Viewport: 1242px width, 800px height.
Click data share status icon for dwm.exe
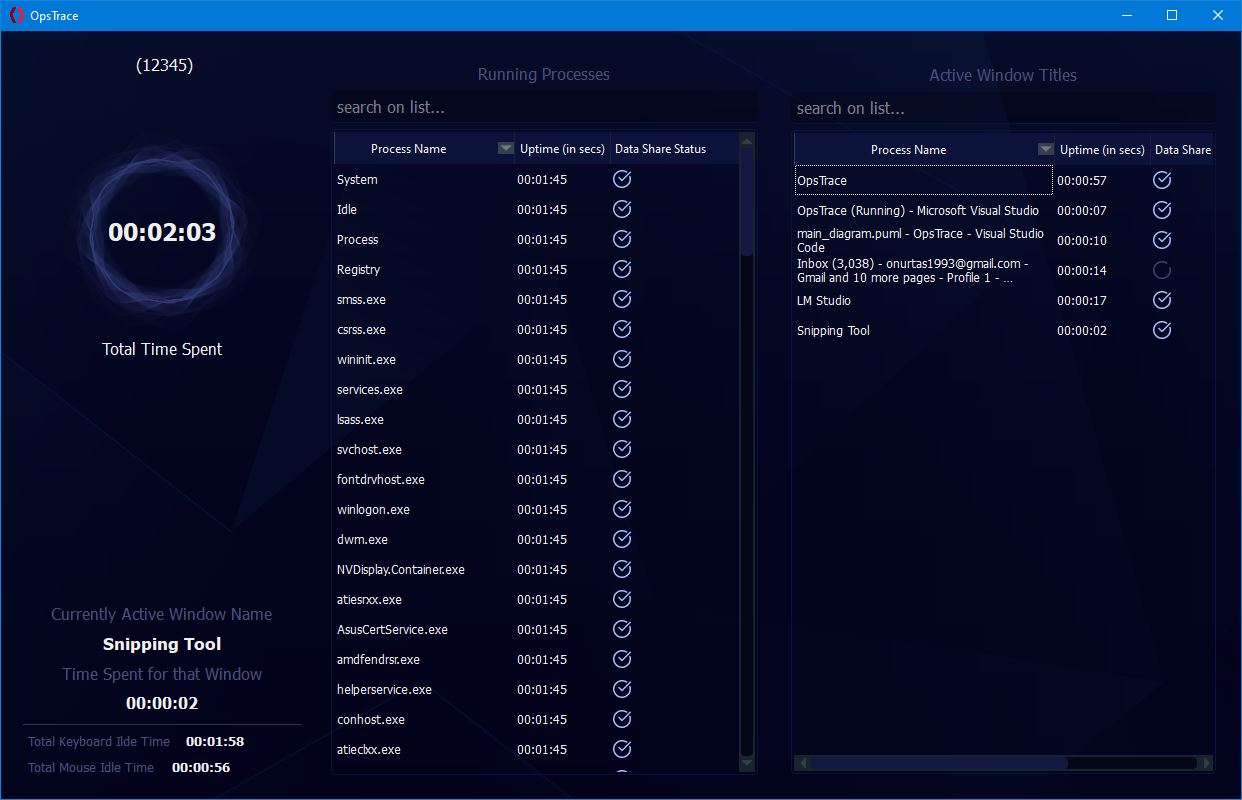[622, 539]
